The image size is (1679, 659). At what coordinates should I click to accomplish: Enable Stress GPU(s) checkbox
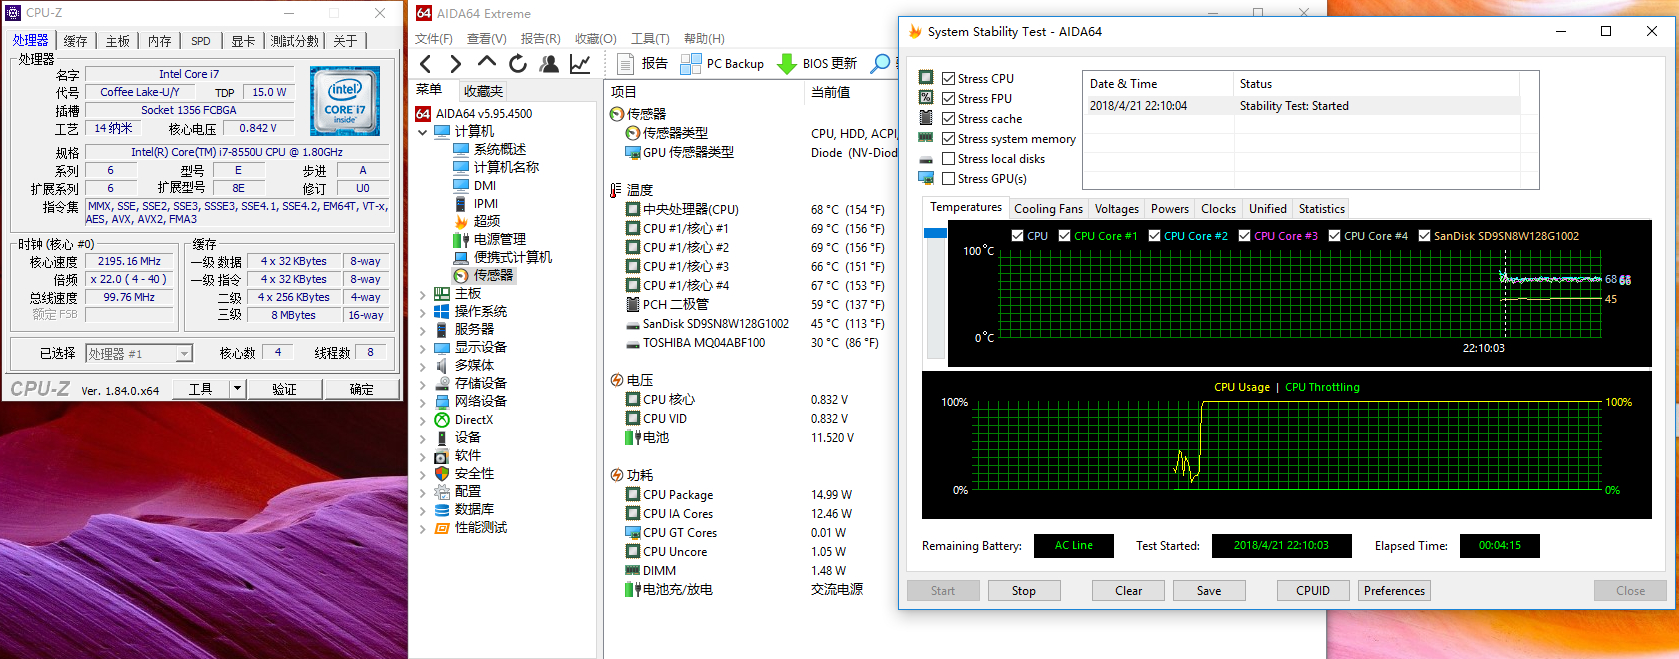948,178
